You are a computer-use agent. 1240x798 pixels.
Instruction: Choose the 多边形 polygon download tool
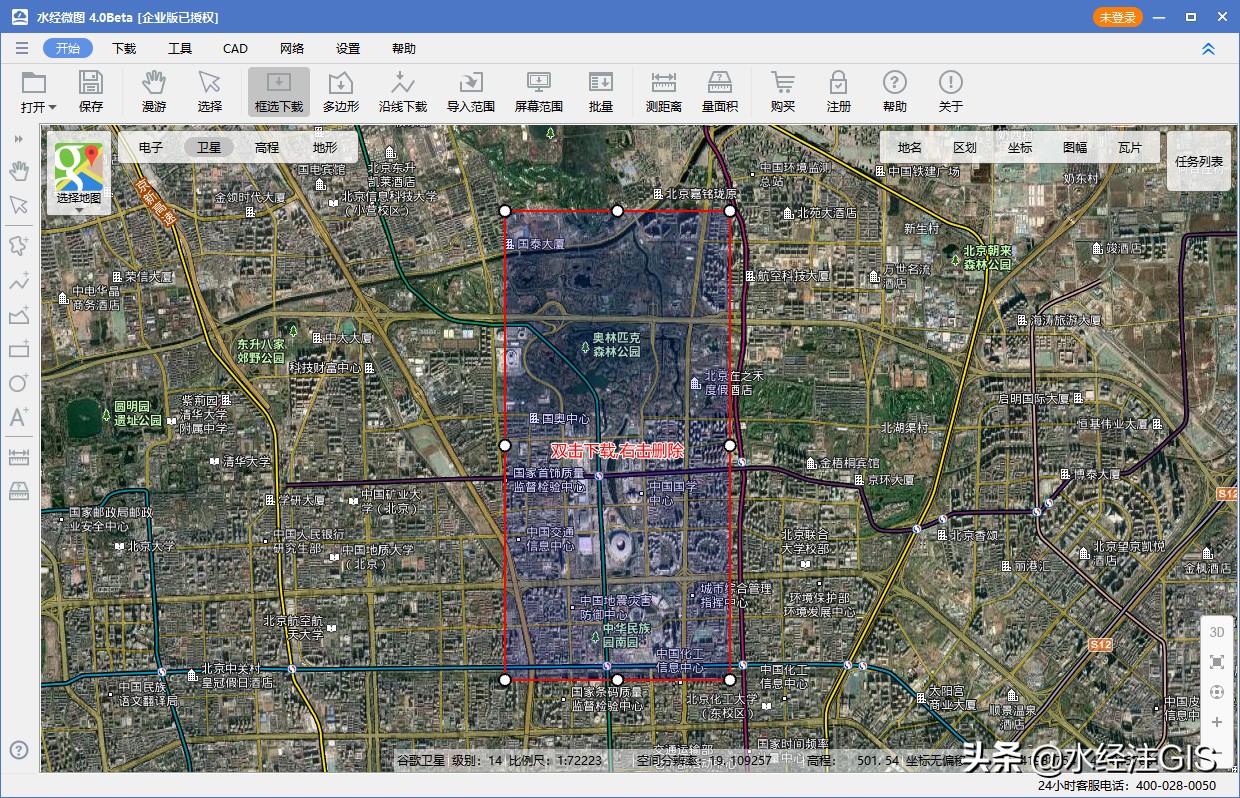coord(340,92)
